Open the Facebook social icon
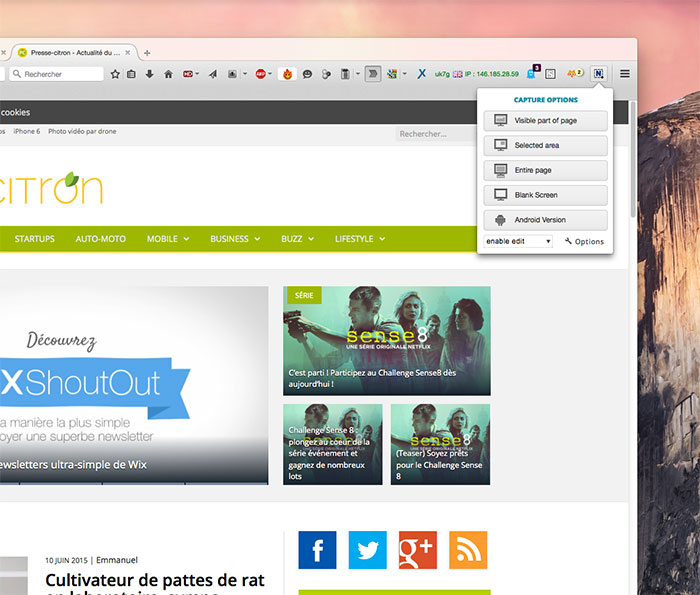 coord(317,550)
